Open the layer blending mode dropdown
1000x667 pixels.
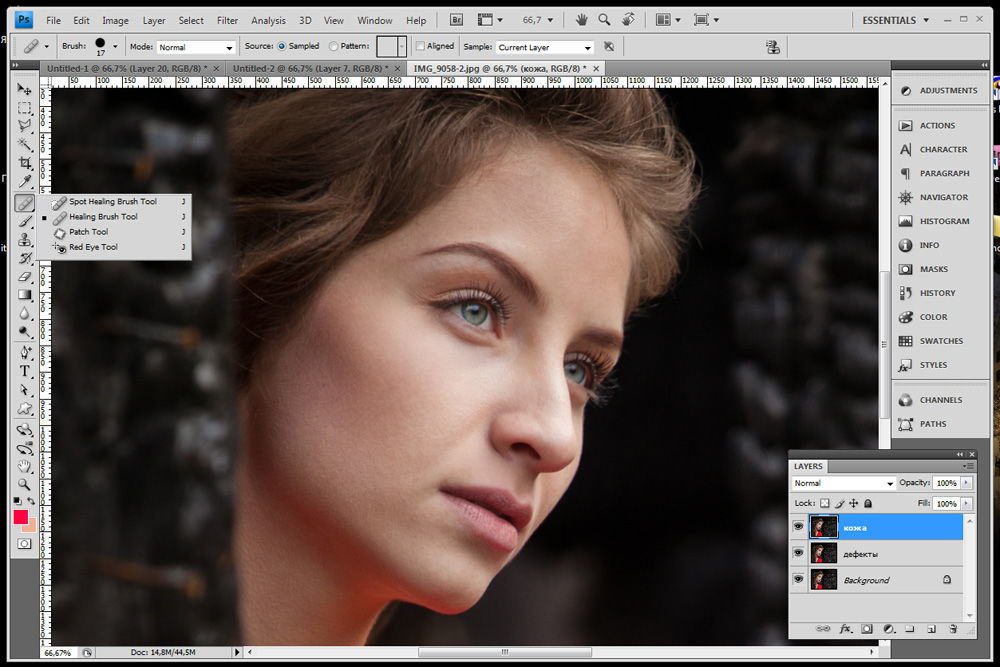point(841,483)
